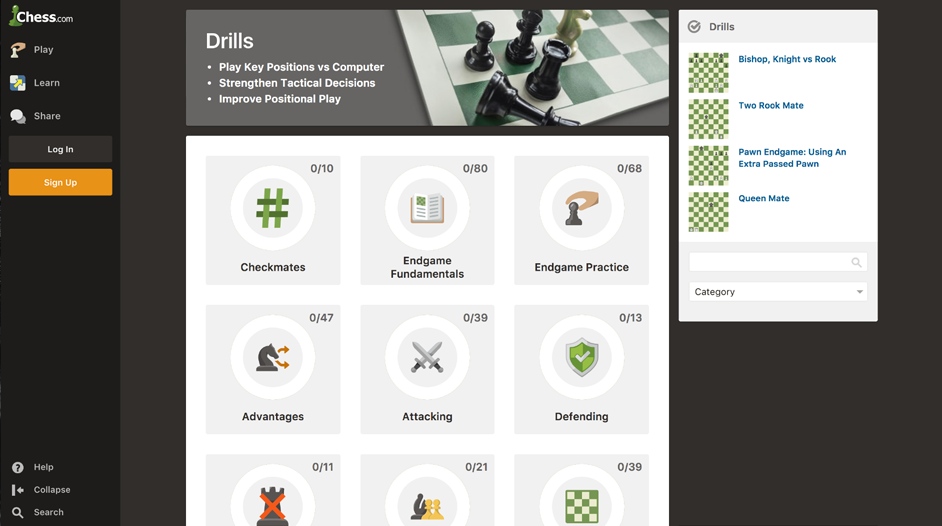The image size is (942, 526).
Task: Click the Queen Mate board thumbnail
Action: (708, 212)
